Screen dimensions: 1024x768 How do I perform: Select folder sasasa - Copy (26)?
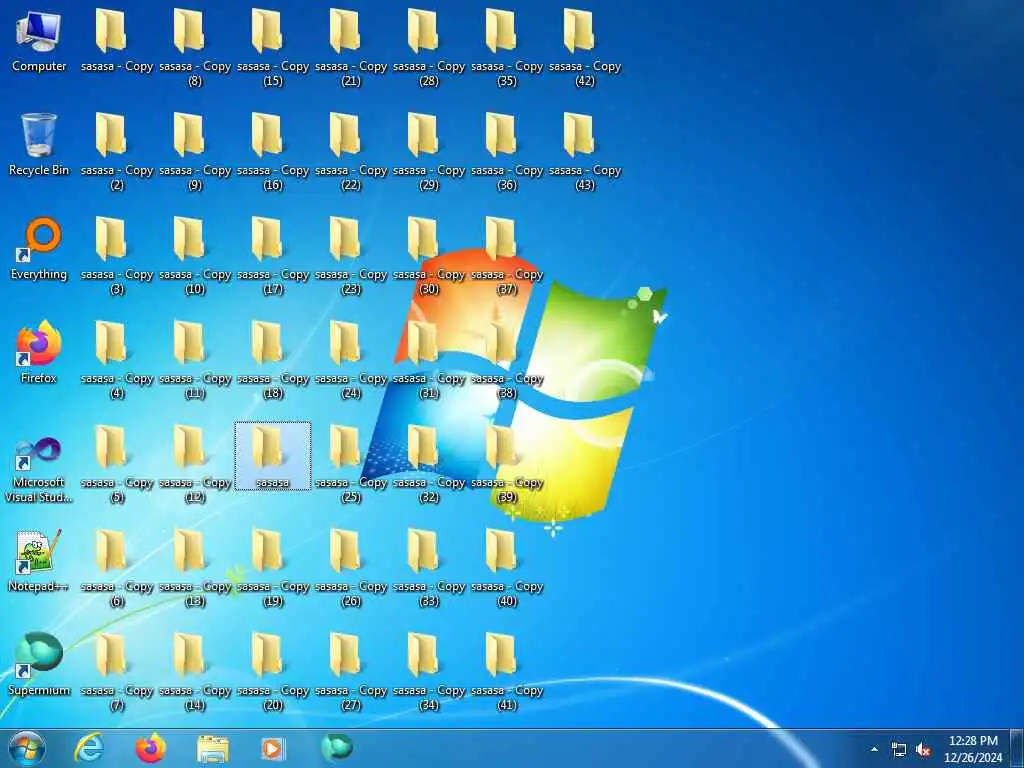351,568
